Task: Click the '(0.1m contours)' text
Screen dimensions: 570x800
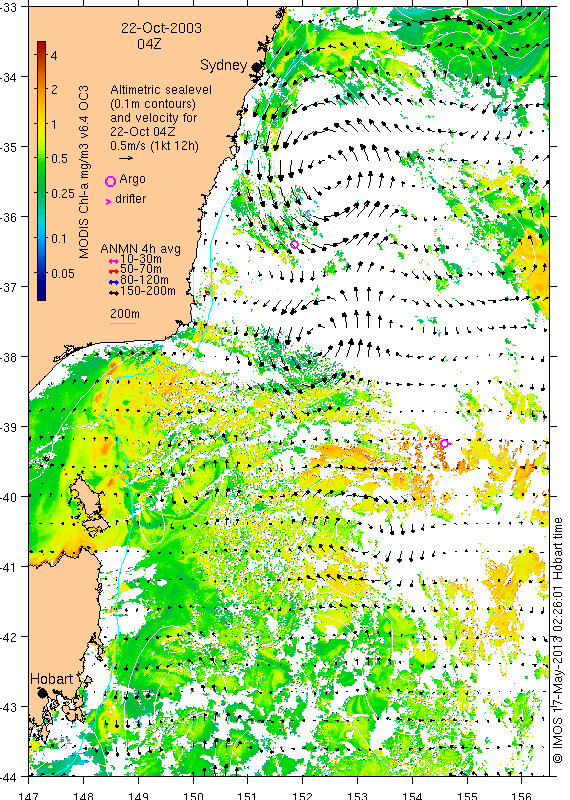Action: pyautogui.click(x=153, y=104)
